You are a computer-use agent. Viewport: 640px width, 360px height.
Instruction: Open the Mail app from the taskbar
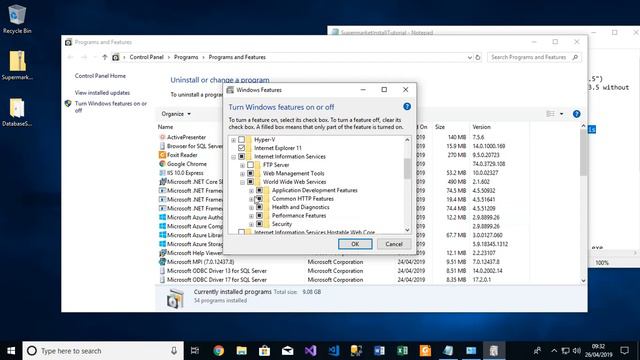tap(287, 351)
